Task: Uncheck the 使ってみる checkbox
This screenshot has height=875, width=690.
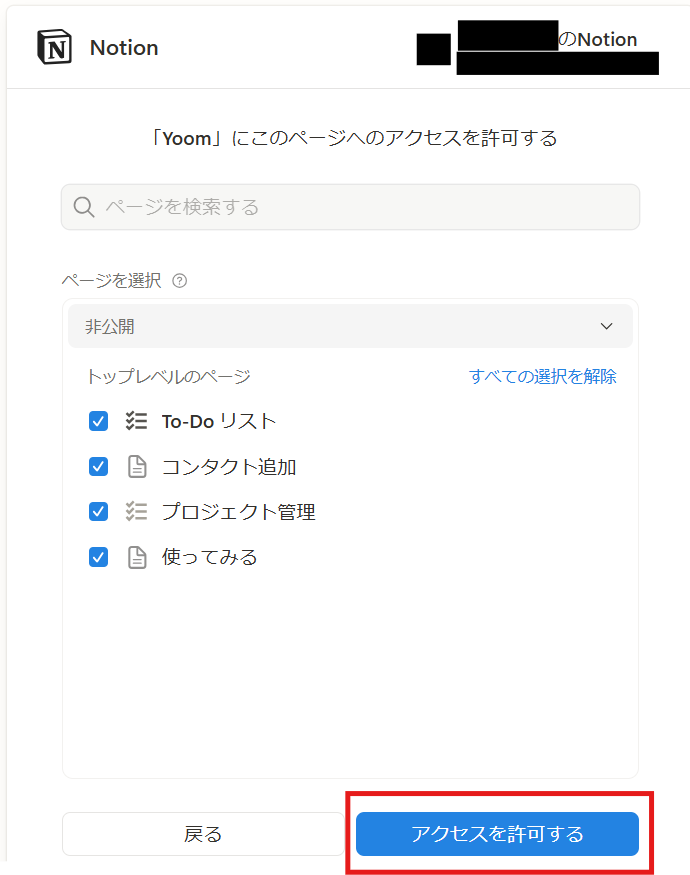Action: click(99, 557)
